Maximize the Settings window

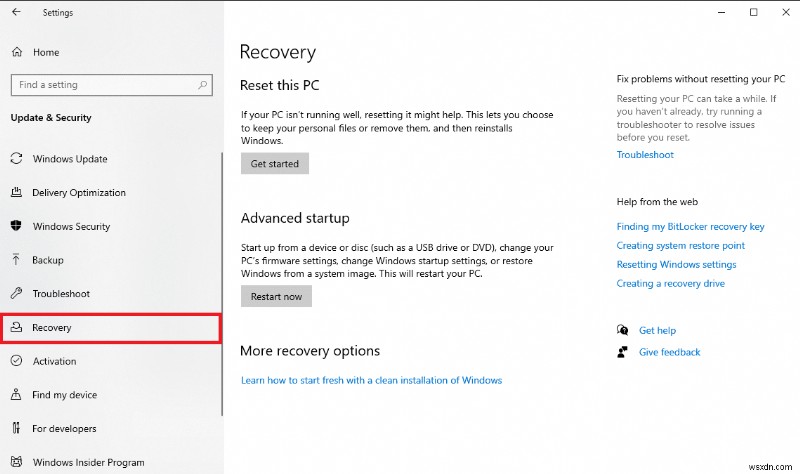pyautogui.click(x=754, y=12)
